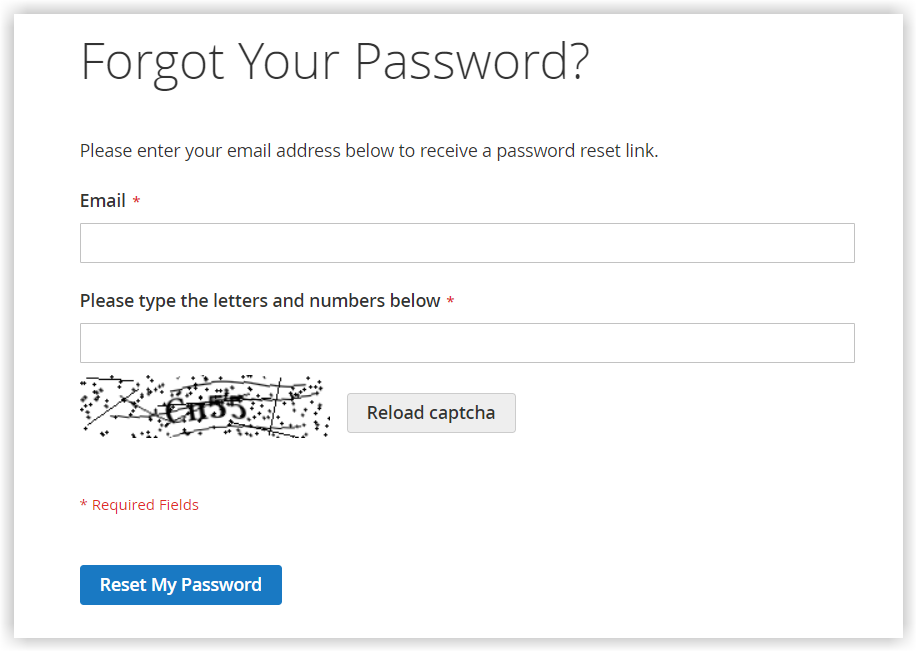Submit with Reset My Password button
917x652 pixels.
[x=181, y=585]
